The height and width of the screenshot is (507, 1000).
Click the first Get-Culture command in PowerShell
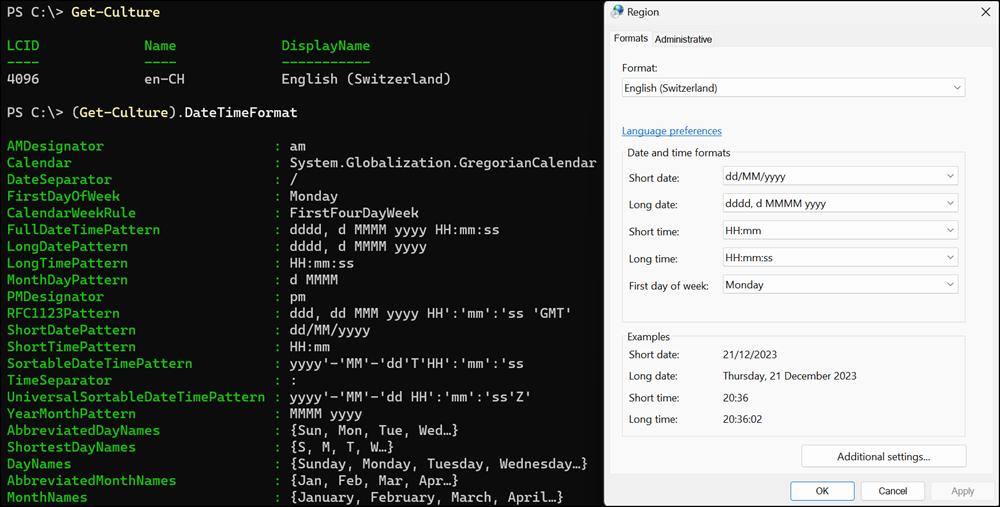click(x=115, y=12)
